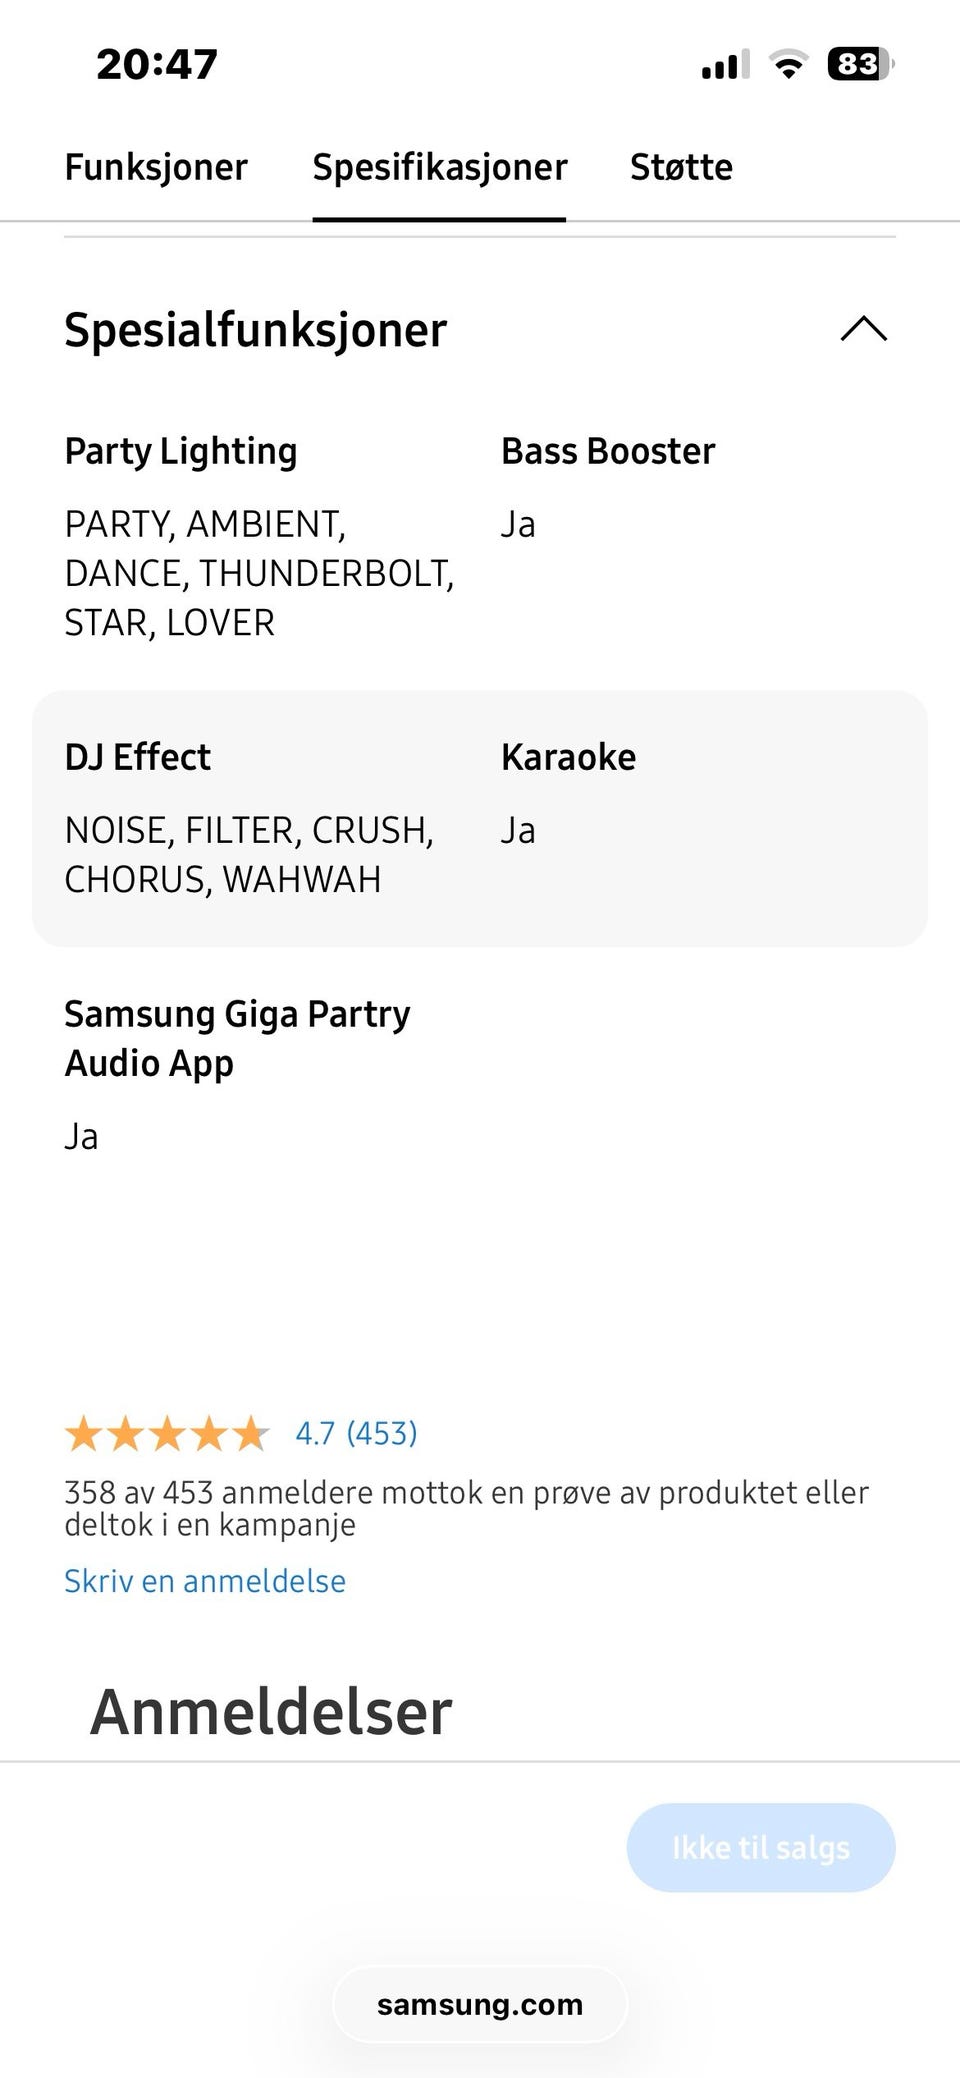Open the samsung.com address pill
The image size is (960, 2078).
(480, 2004)
